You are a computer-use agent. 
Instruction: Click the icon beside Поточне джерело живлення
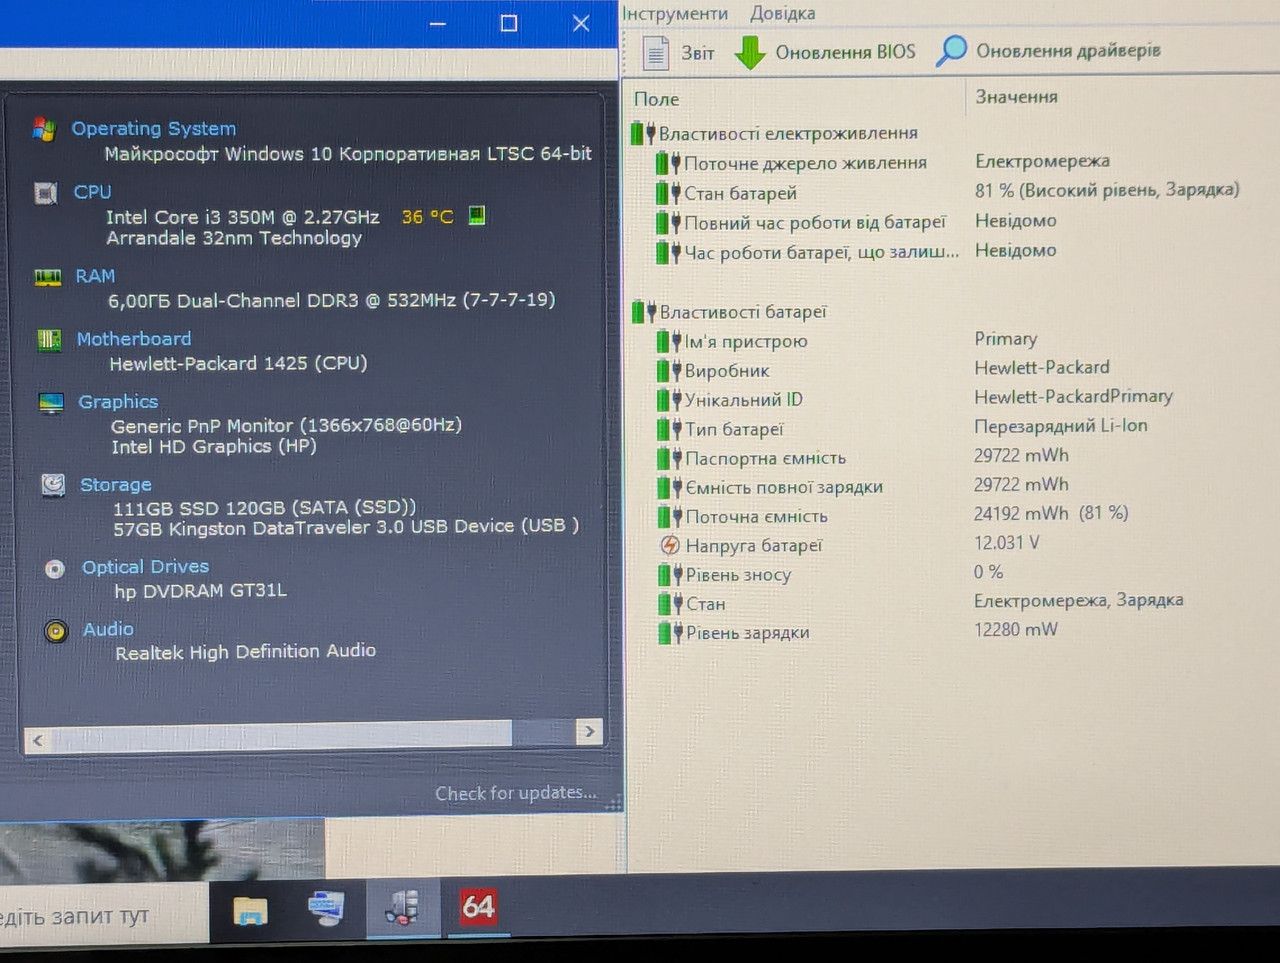point(668,163)
